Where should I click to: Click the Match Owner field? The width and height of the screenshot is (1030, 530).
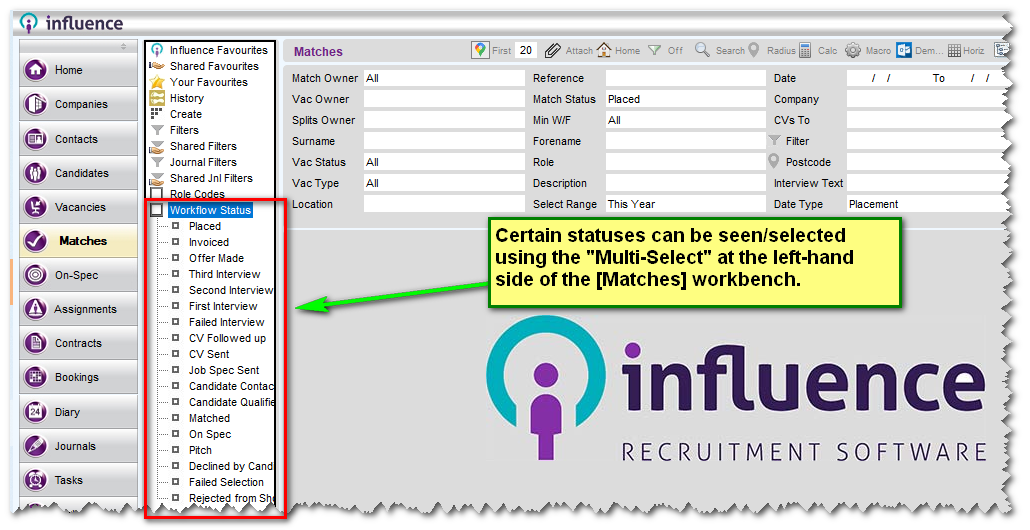444,78
